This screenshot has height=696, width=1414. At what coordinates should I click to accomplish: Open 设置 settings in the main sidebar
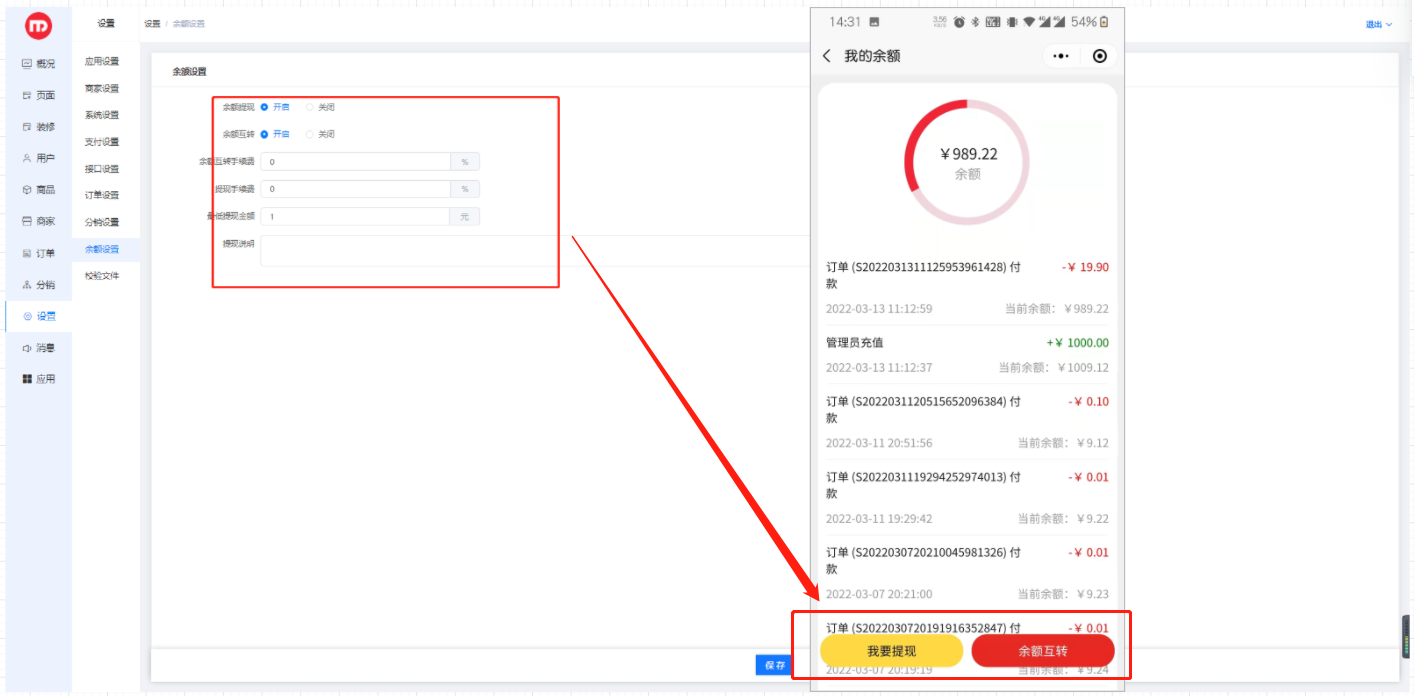click(39, 316)
